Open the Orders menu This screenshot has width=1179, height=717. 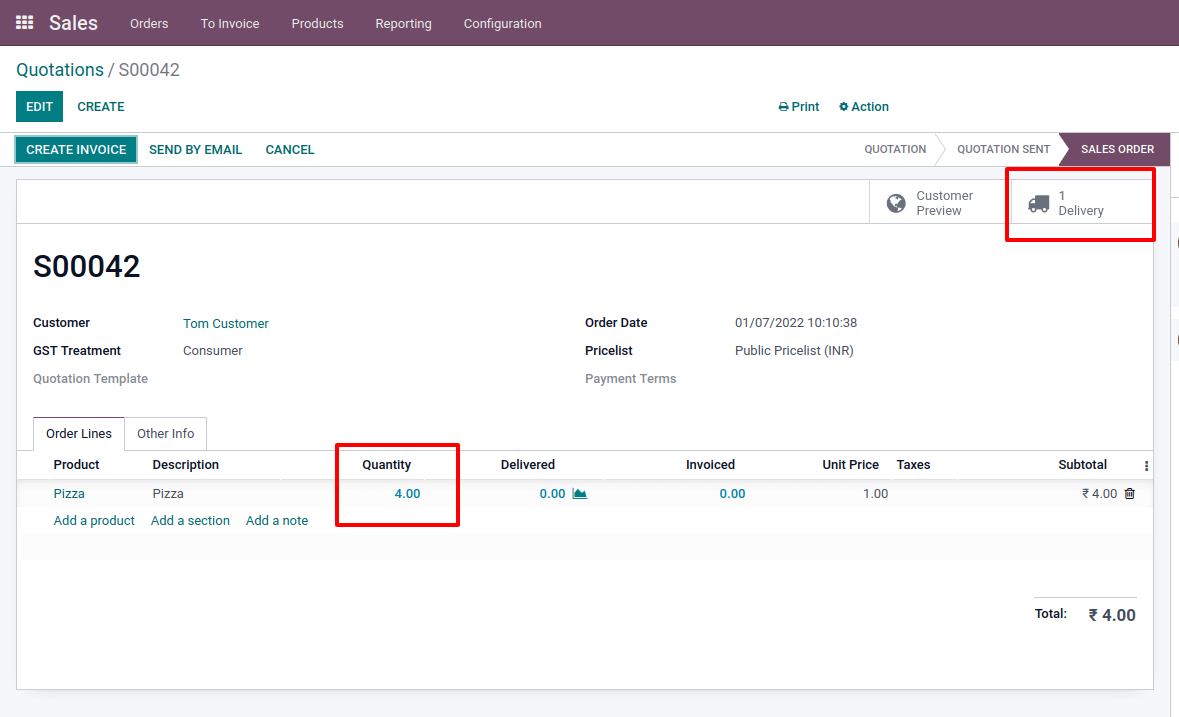149,23
